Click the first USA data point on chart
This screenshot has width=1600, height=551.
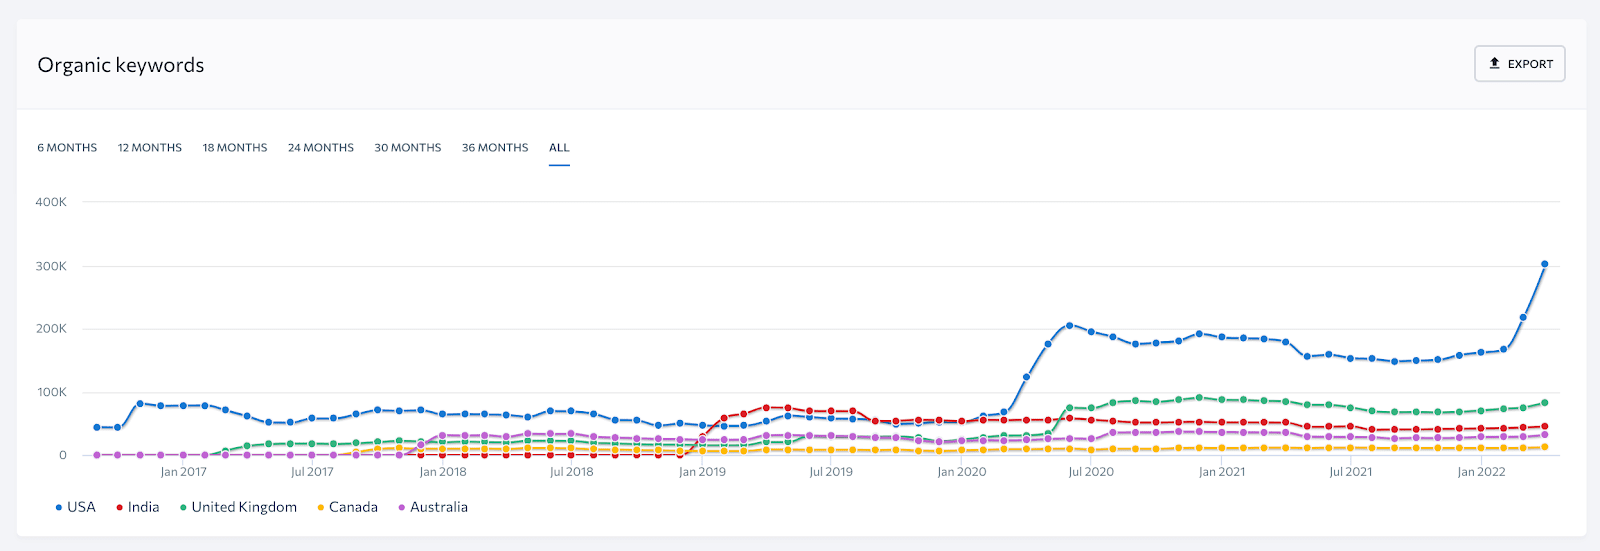tap(97, 427)
